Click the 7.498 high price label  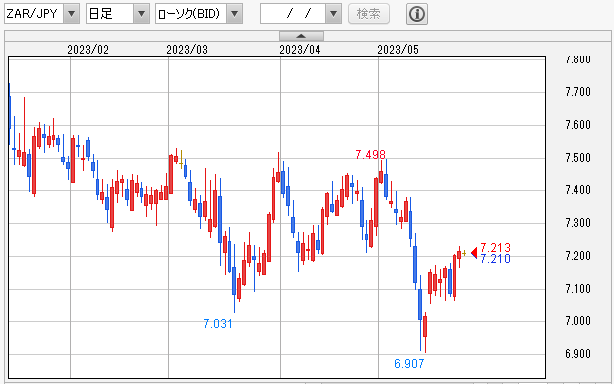[370, 155]
